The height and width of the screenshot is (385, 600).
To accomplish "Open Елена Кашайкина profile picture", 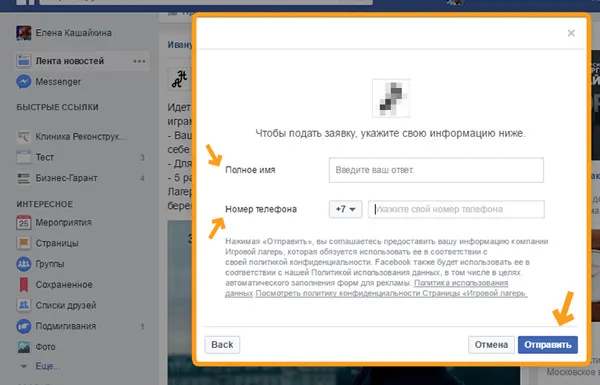I will pyautogui.click(x=24, y=33).
